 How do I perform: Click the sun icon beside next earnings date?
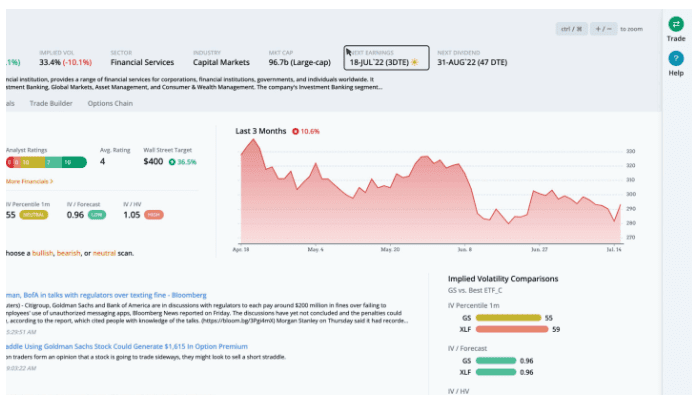point(414,62)
